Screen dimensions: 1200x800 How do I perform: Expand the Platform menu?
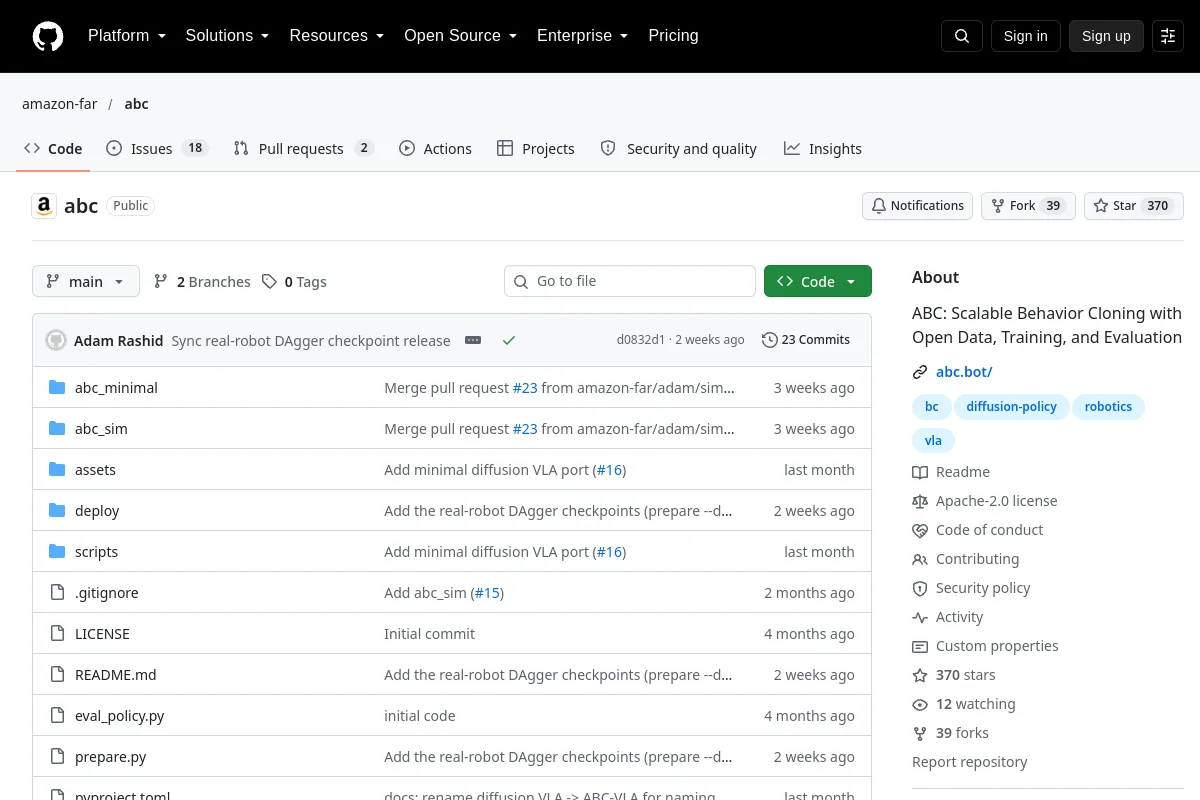click(127, 36)
